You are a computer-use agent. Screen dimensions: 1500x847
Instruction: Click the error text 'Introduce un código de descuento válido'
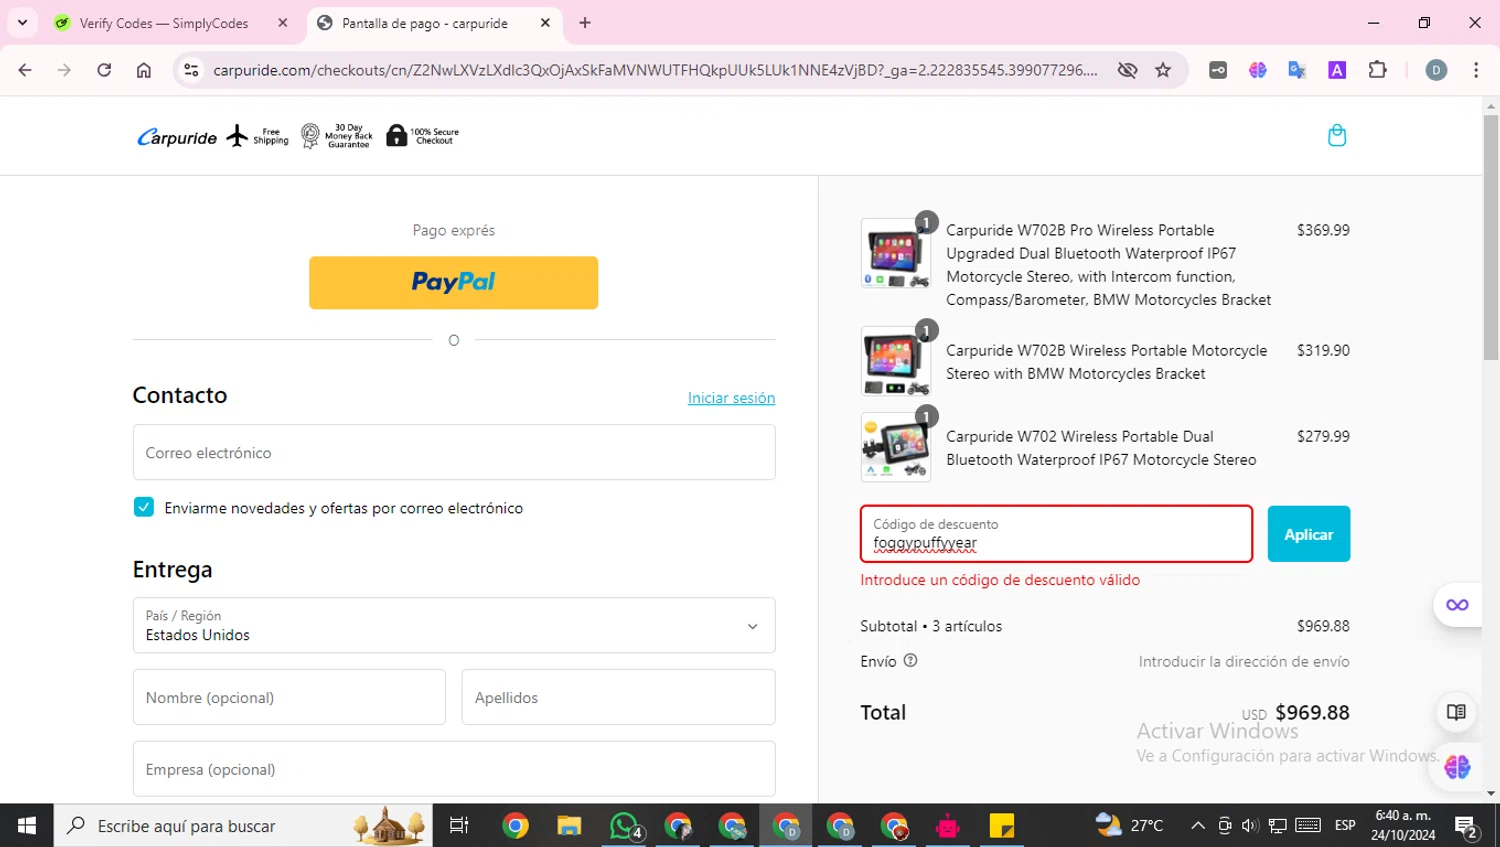1000,580
